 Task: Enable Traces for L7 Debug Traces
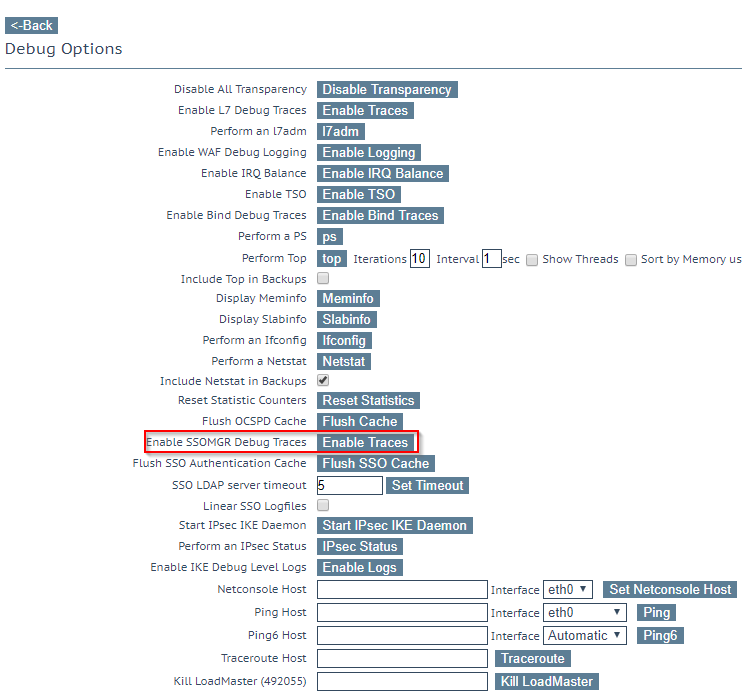(x=365, y=110)
